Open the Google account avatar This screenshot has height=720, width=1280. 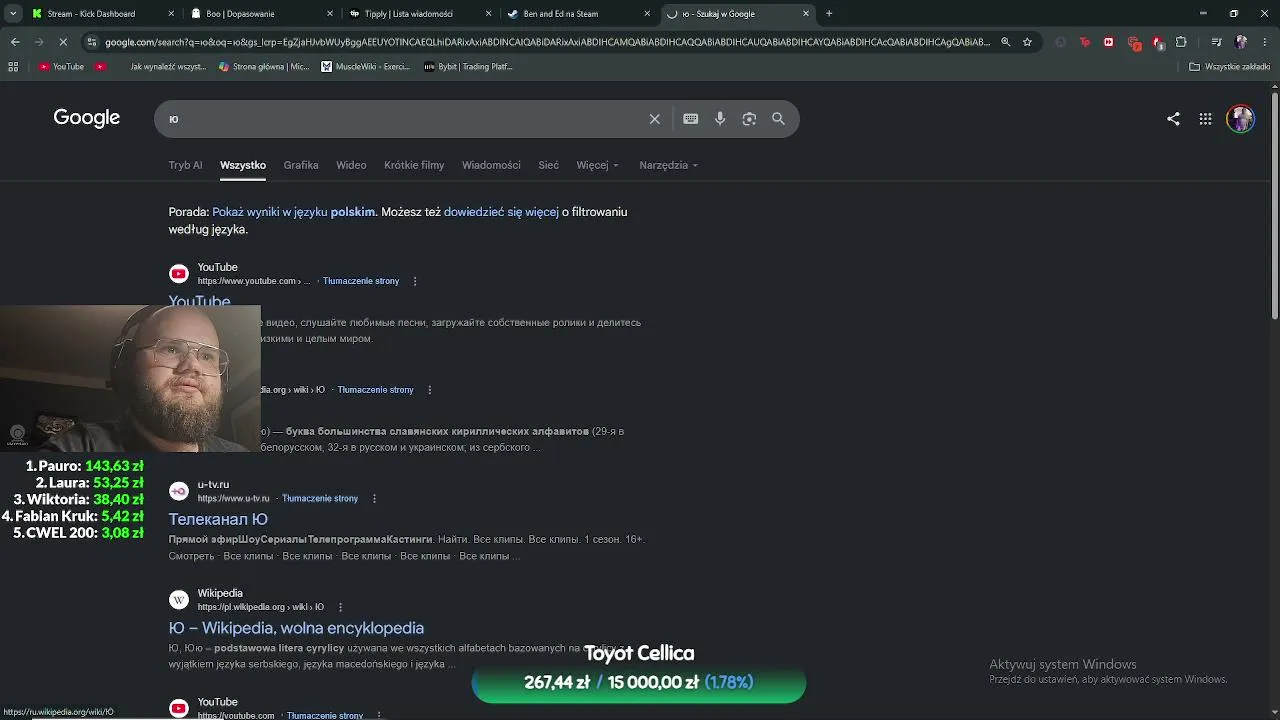[1240, 118]
